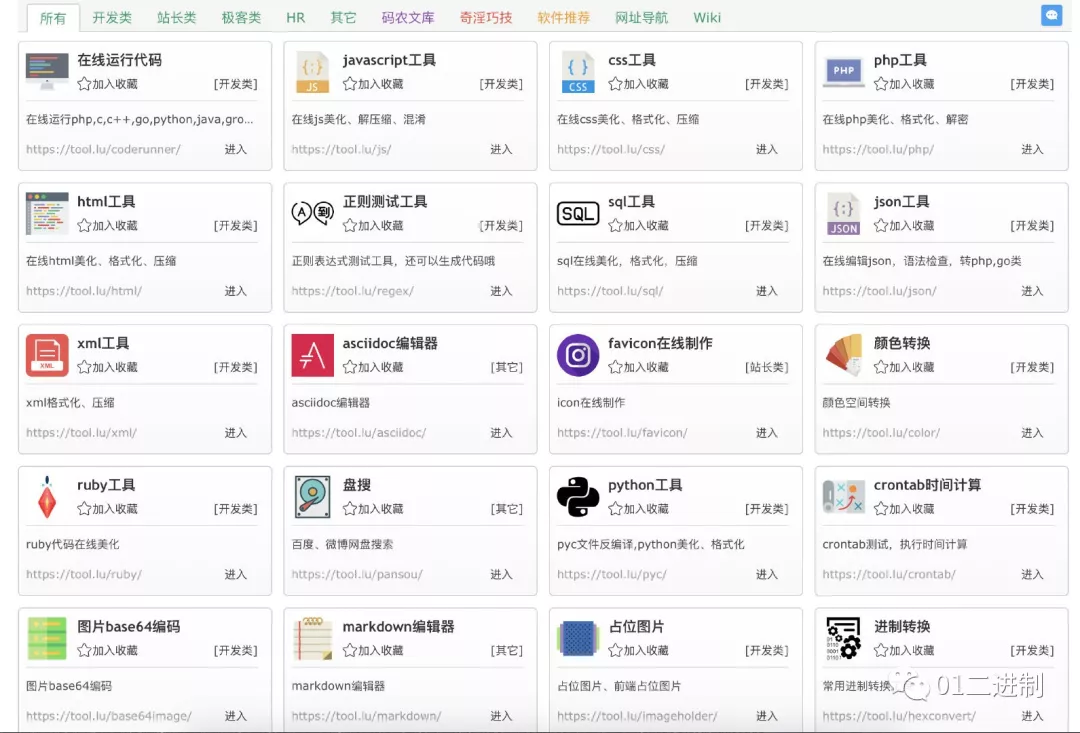This screenshot has width=1080, height=733.
Task: Toggle 加入收藏 for 颜色转换
Action: (904, 367)
